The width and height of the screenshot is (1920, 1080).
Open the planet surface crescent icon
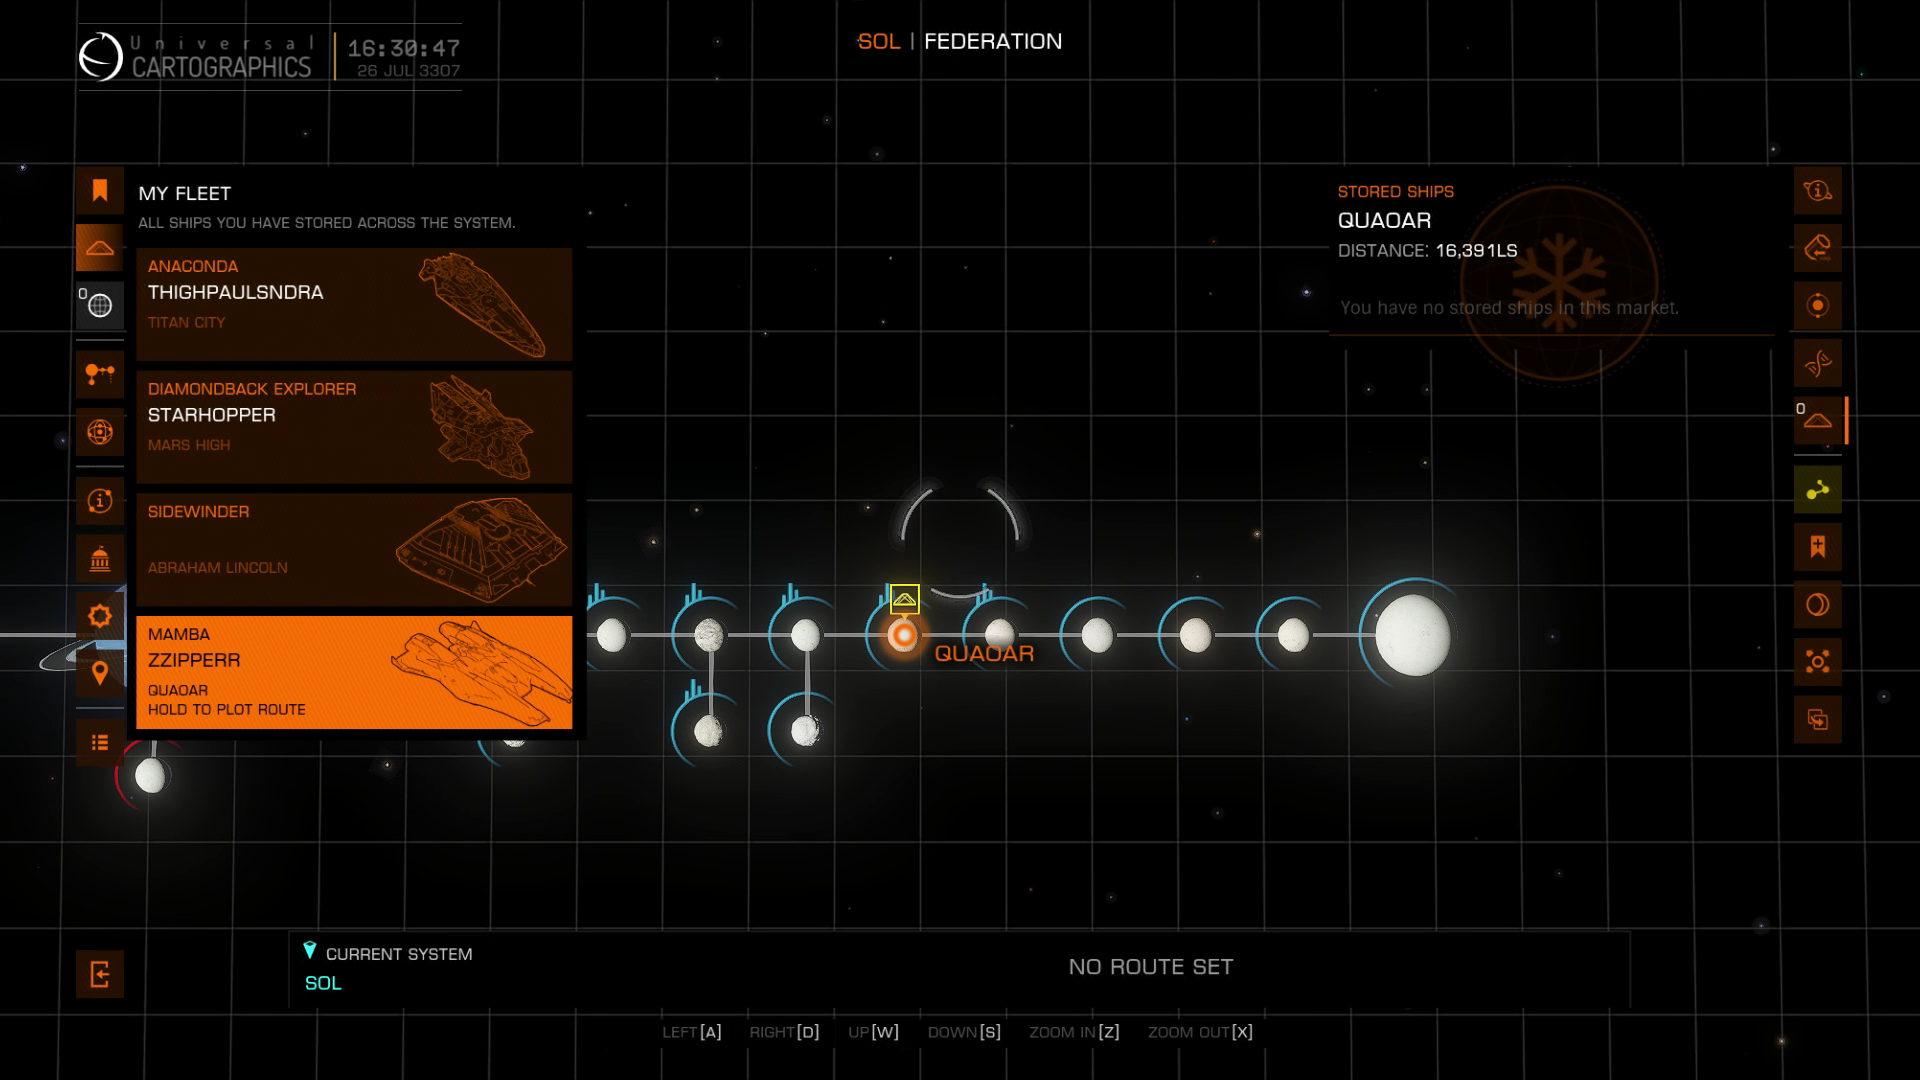[1818, 604]
